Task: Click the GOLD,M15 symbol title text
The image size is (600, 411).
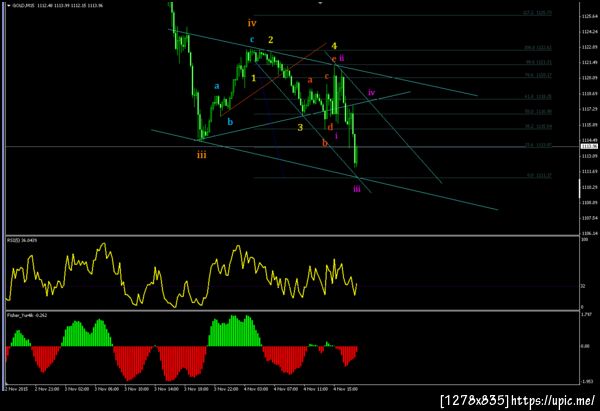Action: point(24,6)
